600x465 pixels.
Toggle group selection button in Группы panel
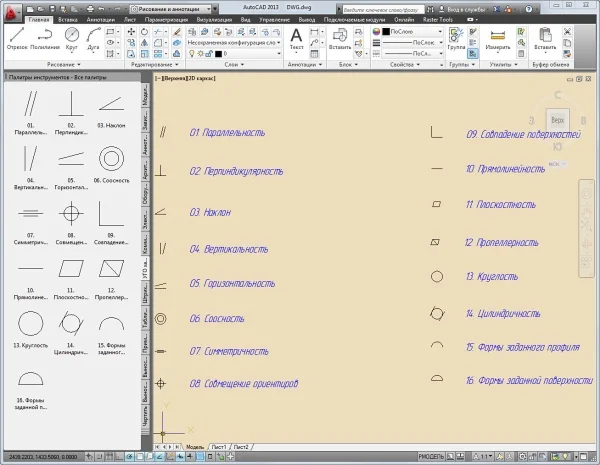[x=473, y=54]
